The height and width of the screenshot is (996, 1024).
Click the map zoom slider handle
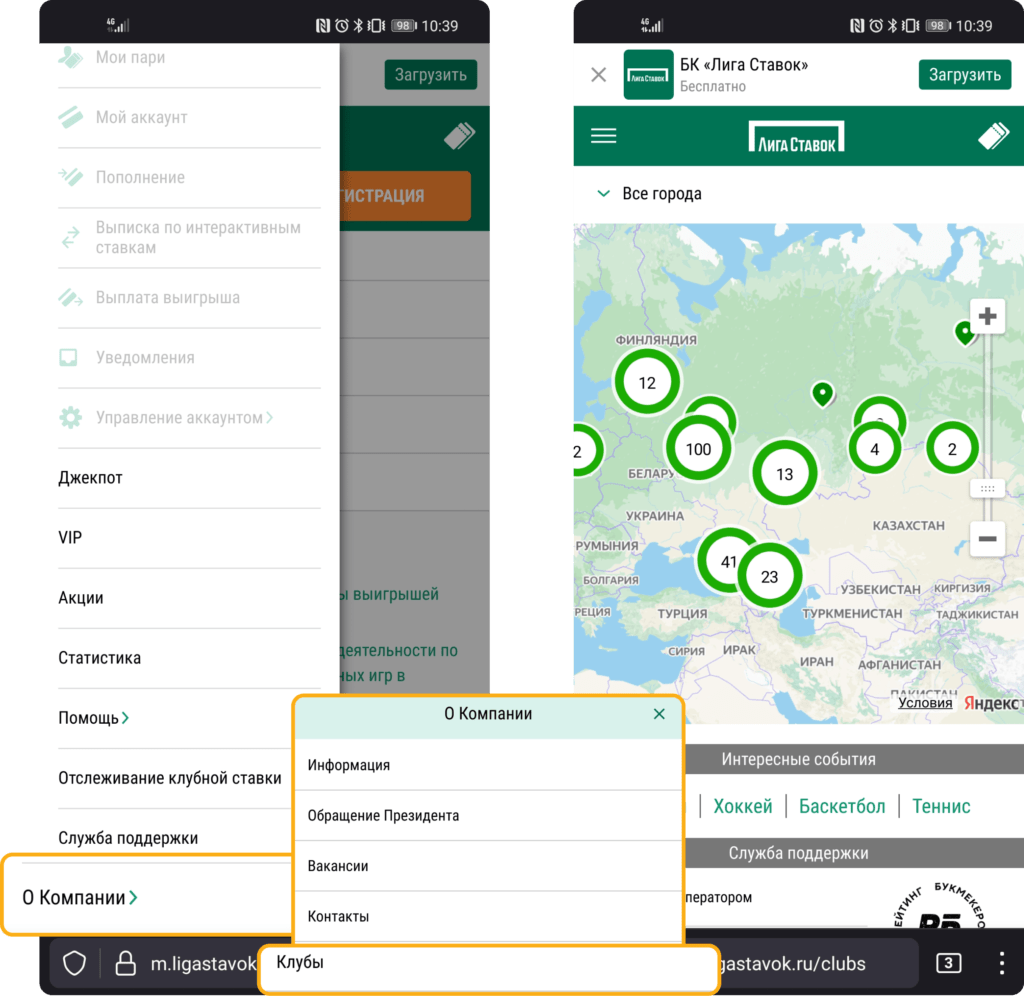coord(987,489)
